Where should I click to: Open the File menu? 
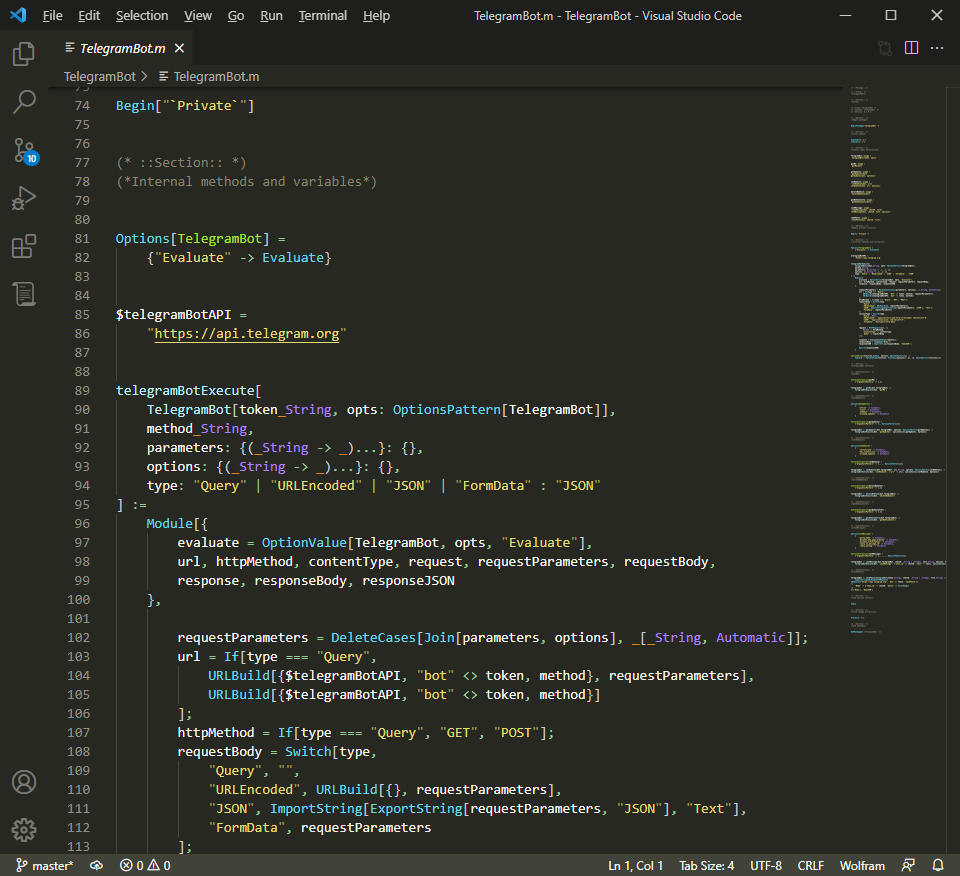coord(53,16)
